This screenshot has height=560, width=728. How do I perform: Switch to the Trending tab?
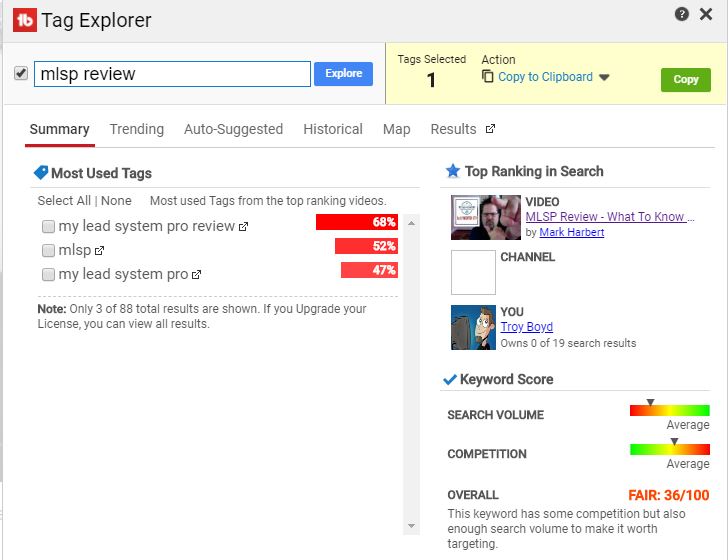click(x=136, y=129)
